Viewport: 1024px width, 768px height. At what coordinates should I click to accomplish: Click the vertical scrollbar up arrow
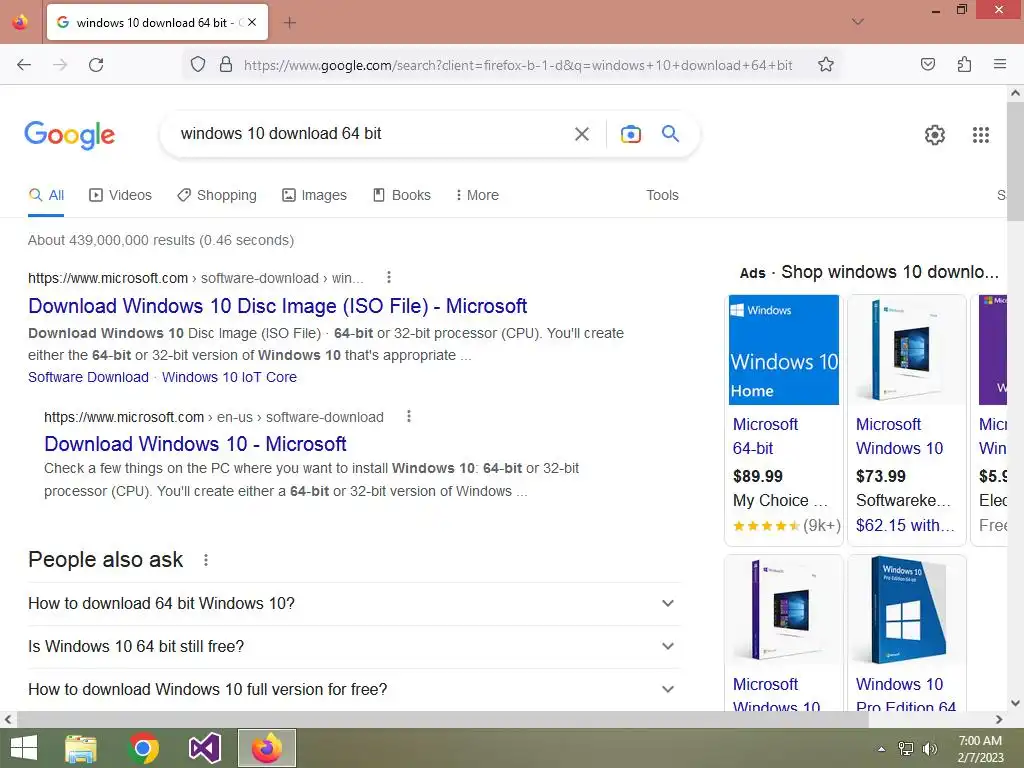1015,93
